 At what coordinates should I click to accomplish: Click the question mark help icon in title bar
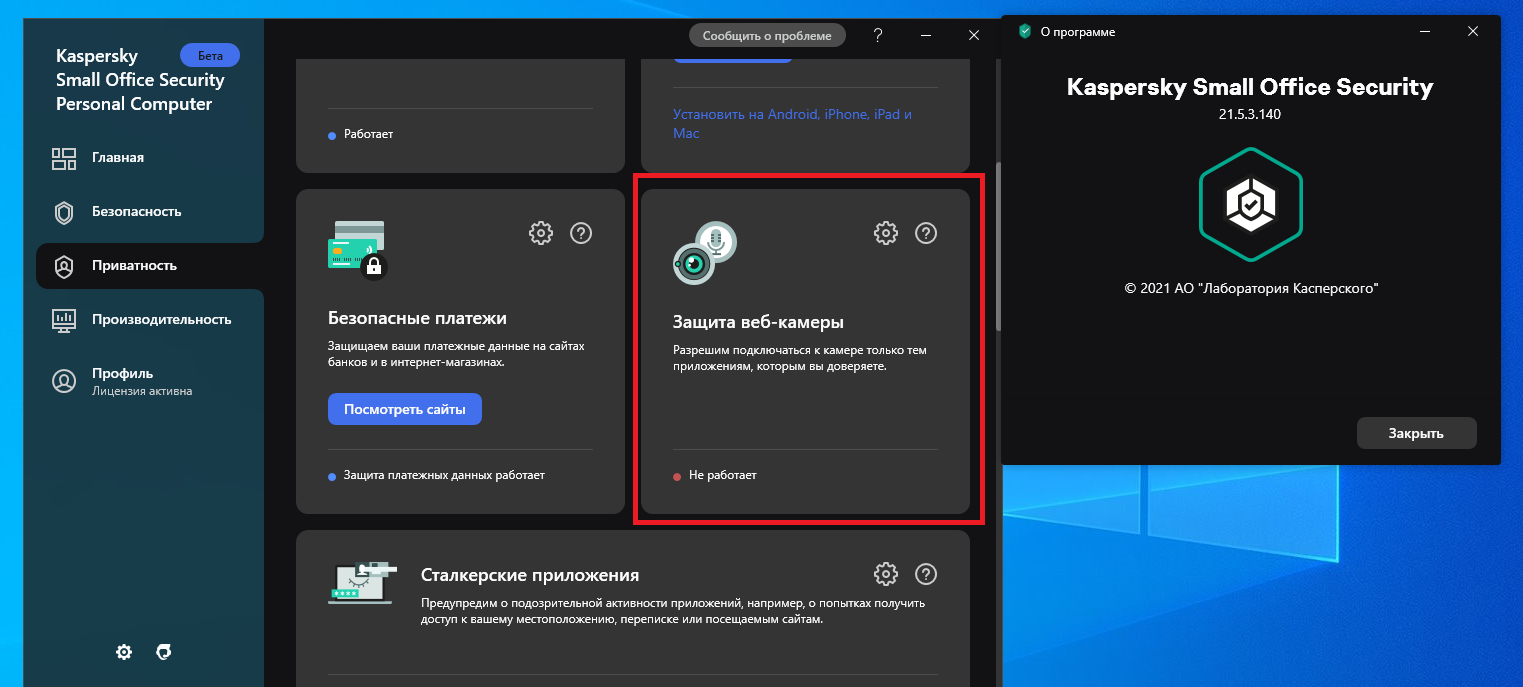tap(878, 35)
